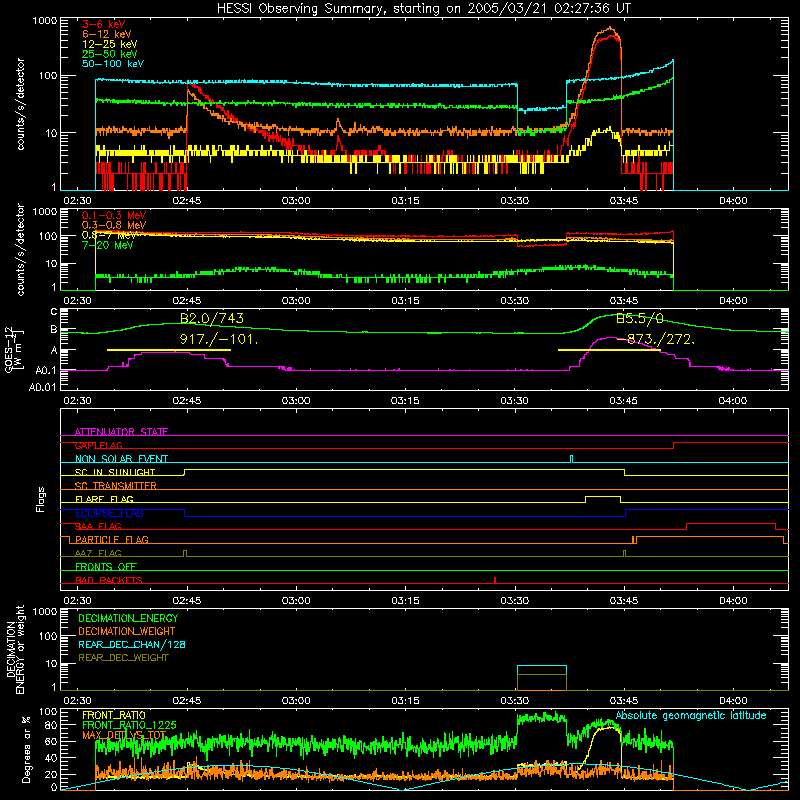The height and width of the screenshot is (800, 800).
Task: Click the DECIMATION_WEIGHT legend entry
Action: click(127, 632)
